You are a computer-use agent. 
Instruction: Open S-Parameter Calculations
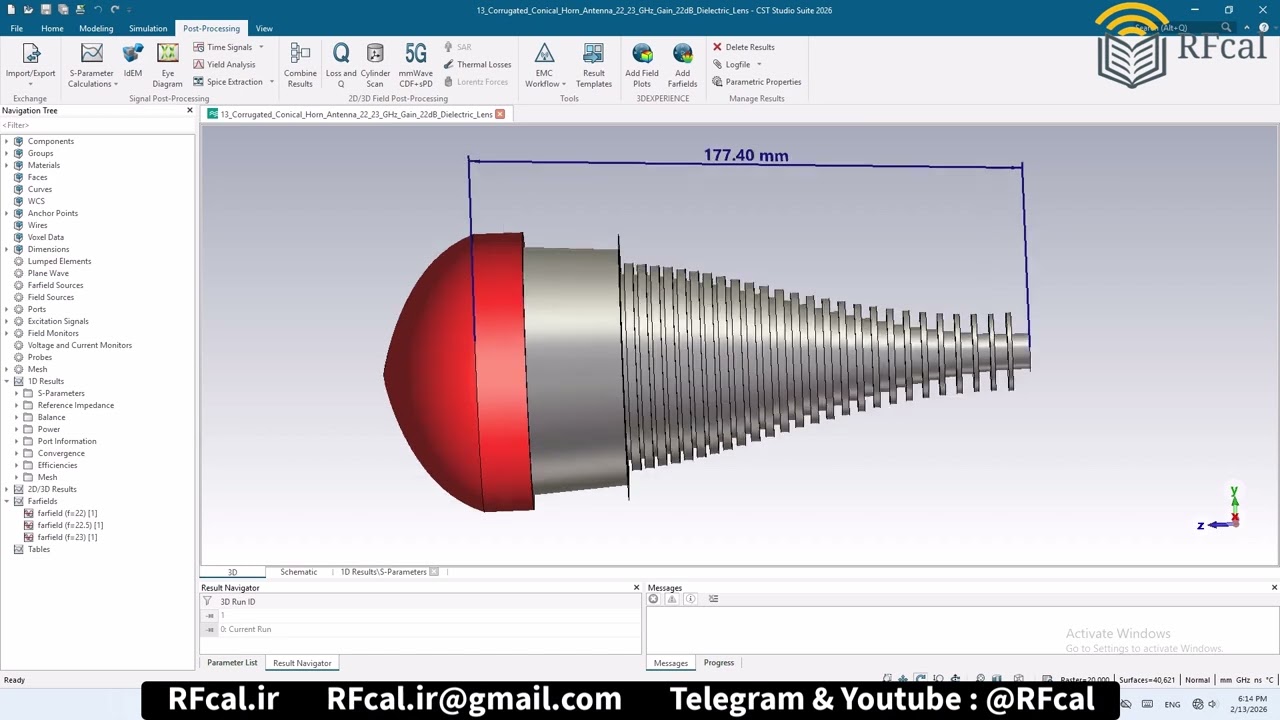coord(91,64)
